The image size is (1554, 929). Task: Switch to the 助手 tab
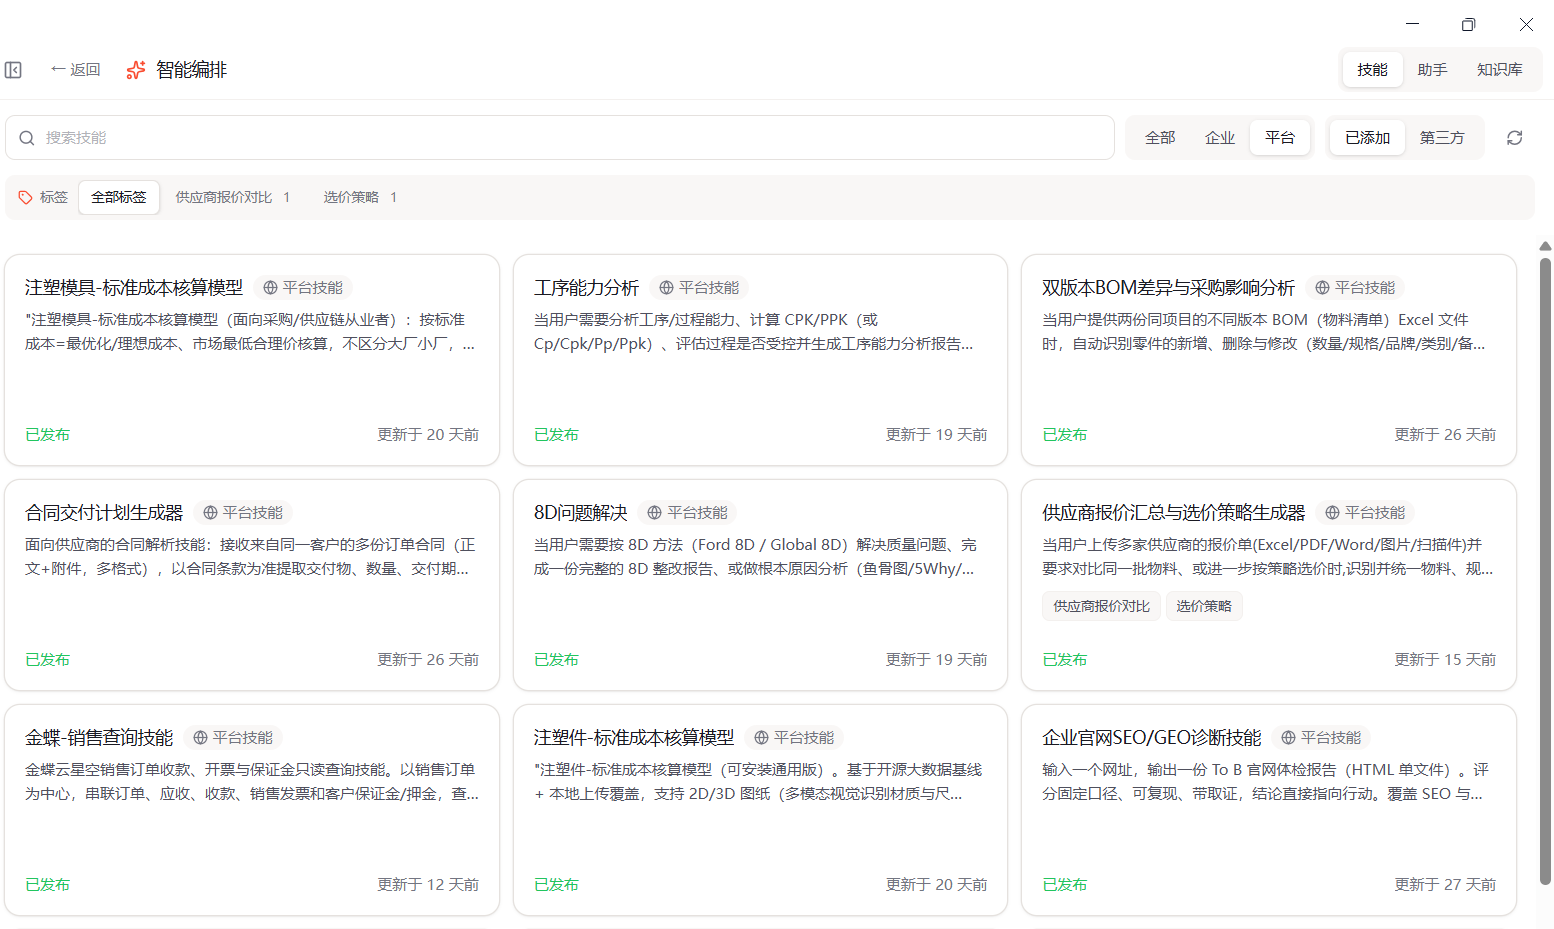(1432, 70)
